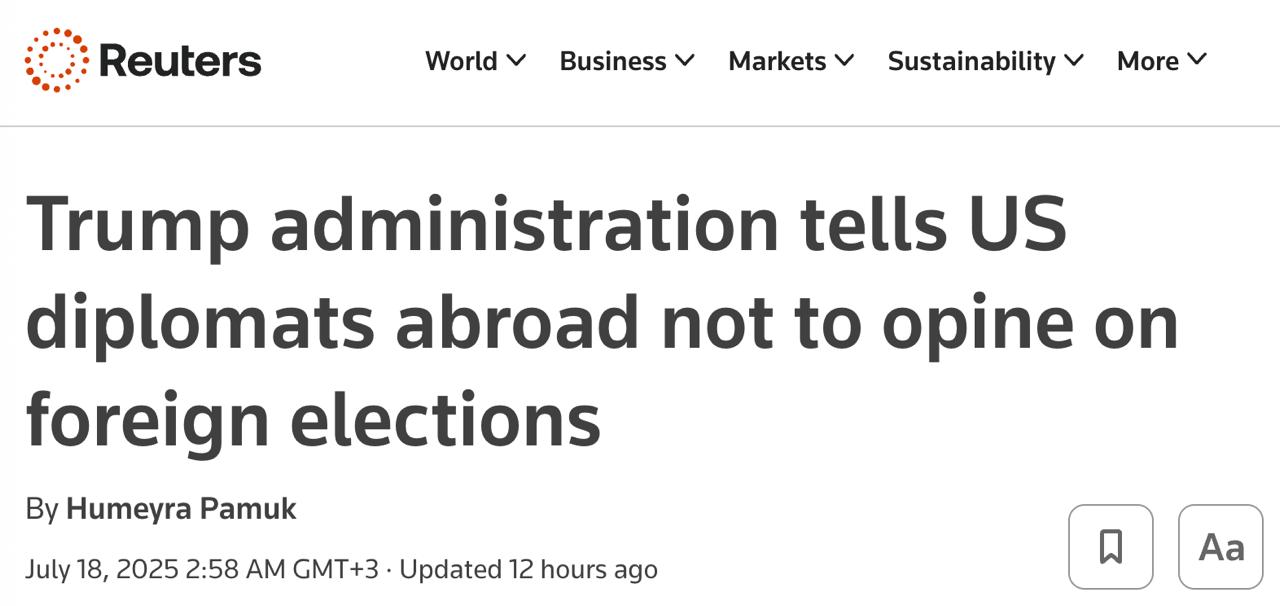Open the Sustainability menu

[971, 61]
